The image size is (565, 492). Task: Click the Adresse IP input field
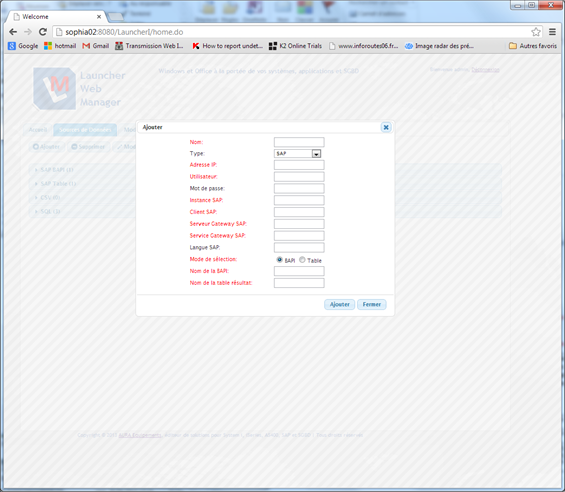(x=299, y=165)
